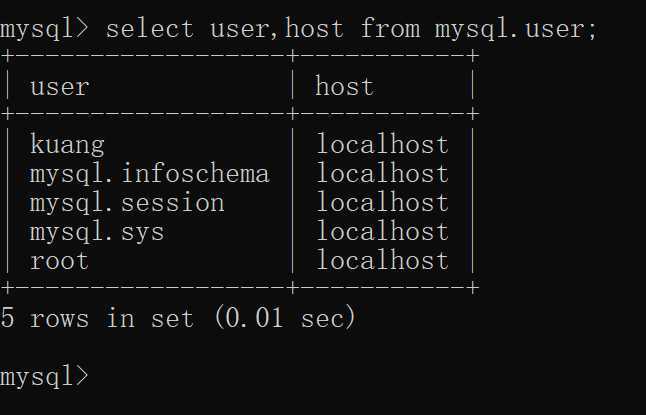
Task: Click the 'mysql.infoschema' user entry
Action: 150,174
